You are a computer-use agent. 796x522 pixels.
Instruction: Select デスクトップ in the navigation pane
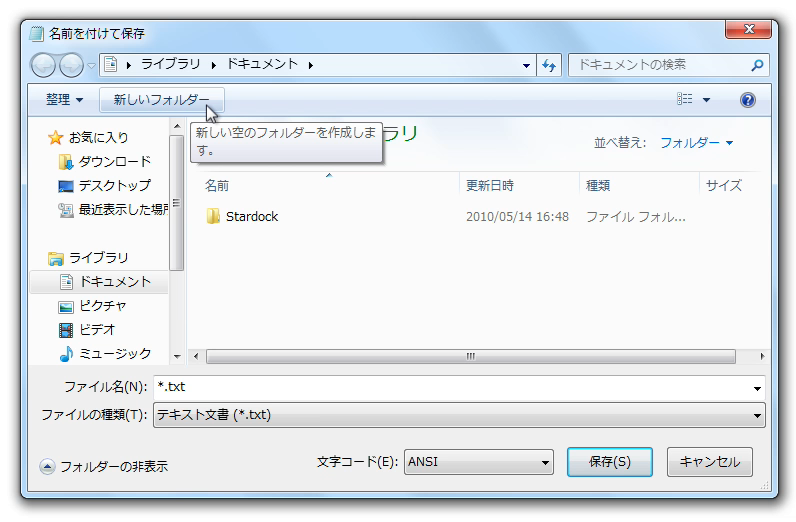point(114,185)
